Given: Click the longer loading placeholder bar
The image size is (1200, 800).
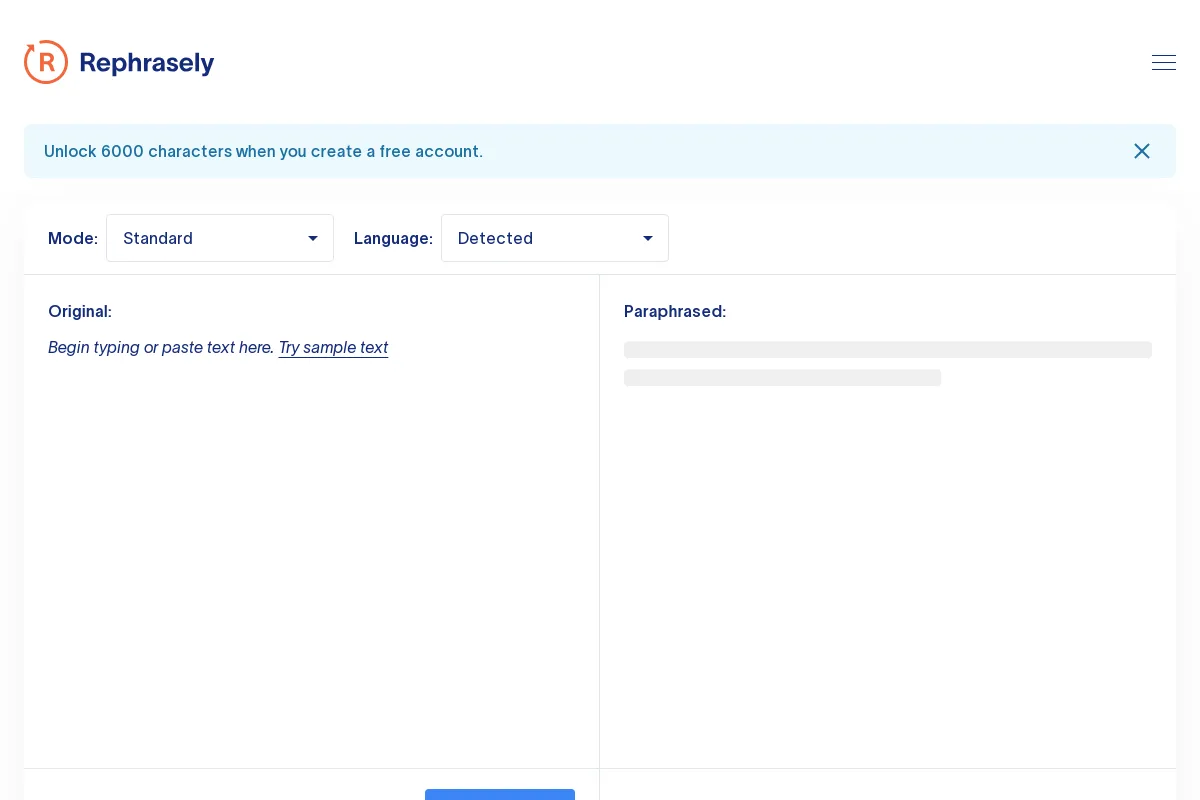Looking at the screenshot, I should [x=887, y=350].
